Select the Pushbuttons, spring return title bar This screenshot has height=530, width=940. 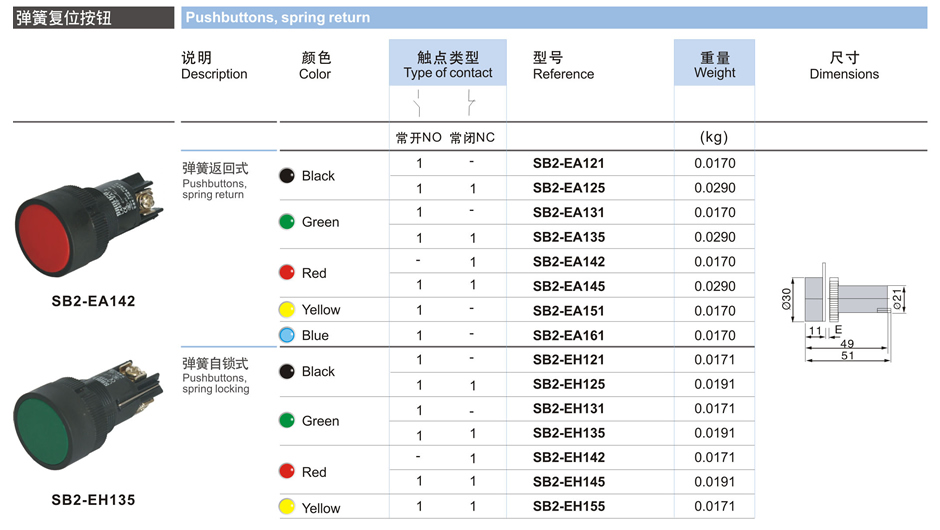coord(555,17)
